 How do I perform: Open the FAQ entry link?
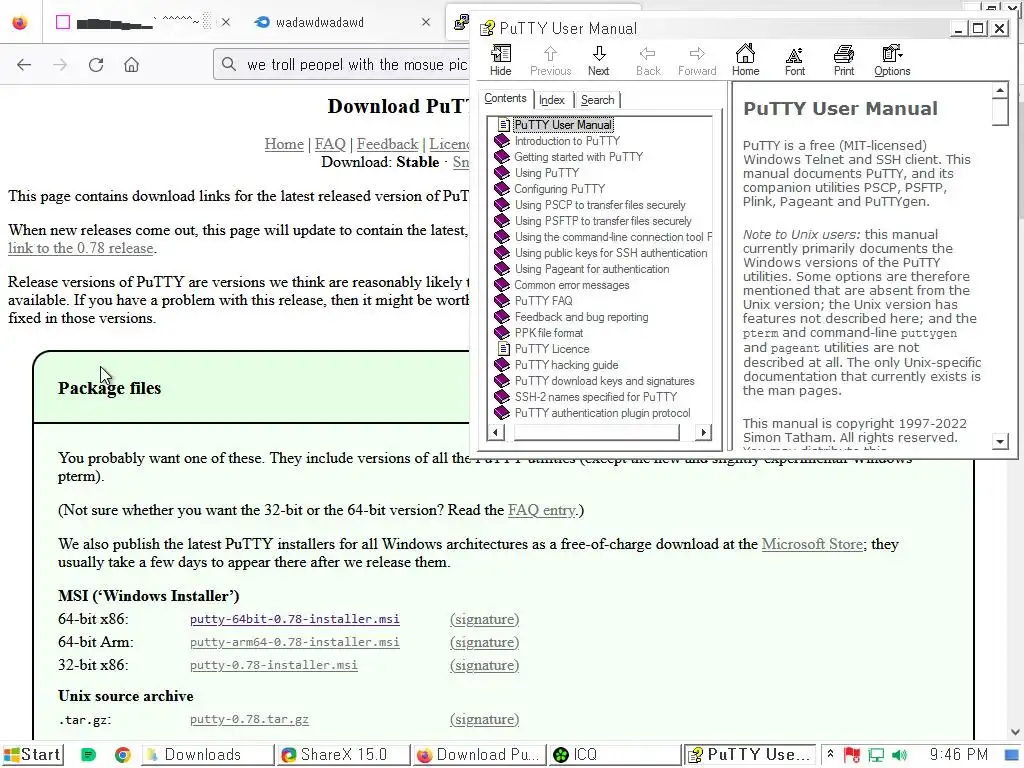coord(542,510)
